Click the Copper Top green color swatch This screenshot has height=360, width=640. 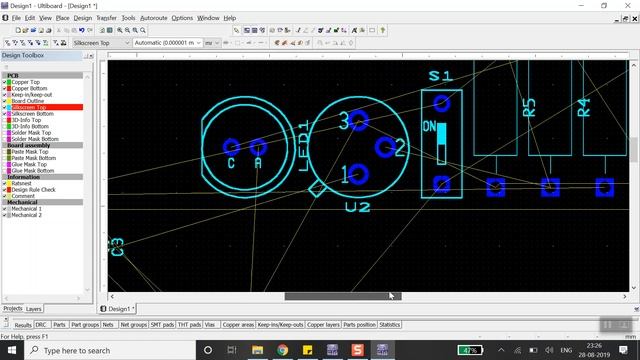9,82
